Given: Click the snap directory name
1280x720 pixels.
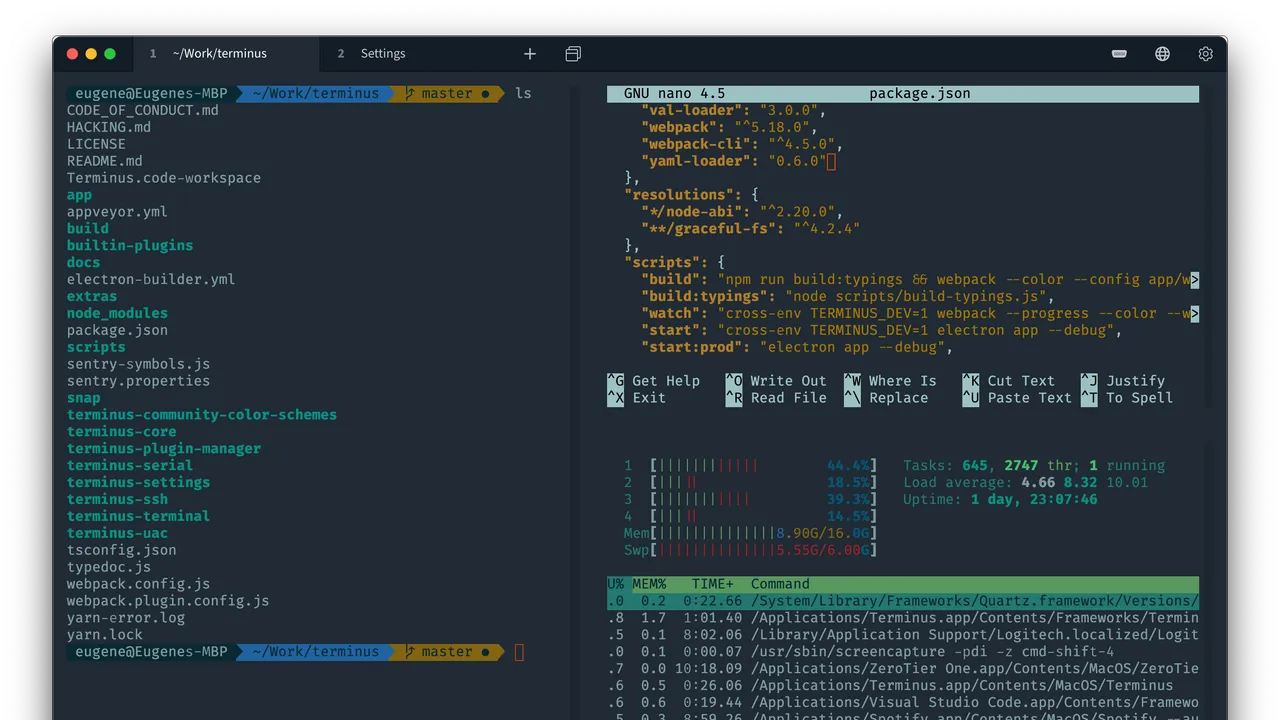Looking at the screenshot, I should click(84, 398).
